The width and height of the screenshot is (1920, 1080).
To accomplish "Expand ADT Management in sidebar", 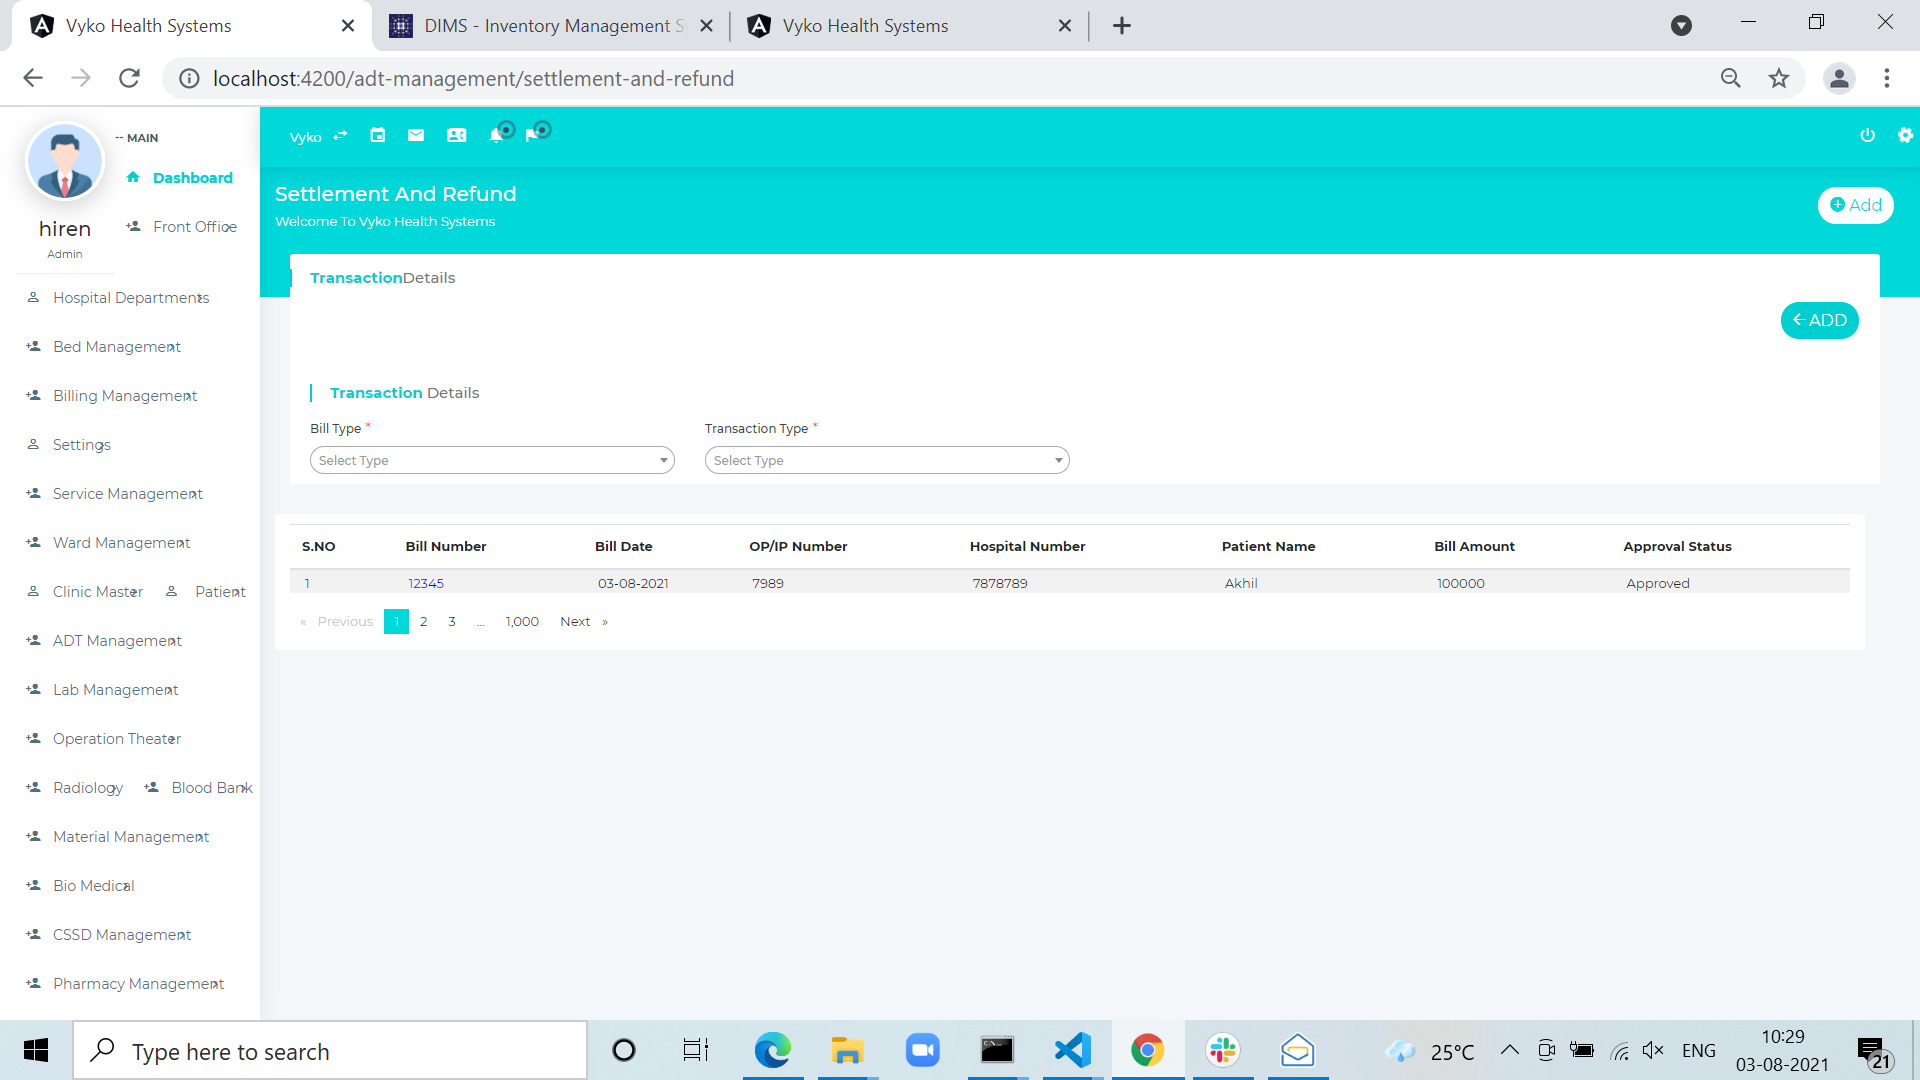I will click(x=117, y=641).
